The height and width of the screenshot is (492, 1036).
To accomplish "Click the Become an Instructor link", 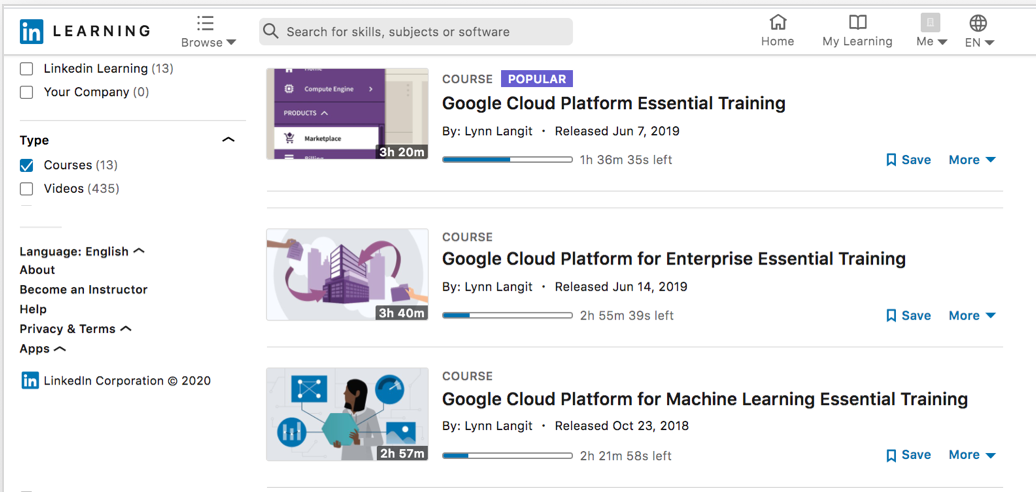I will [83, 289].
